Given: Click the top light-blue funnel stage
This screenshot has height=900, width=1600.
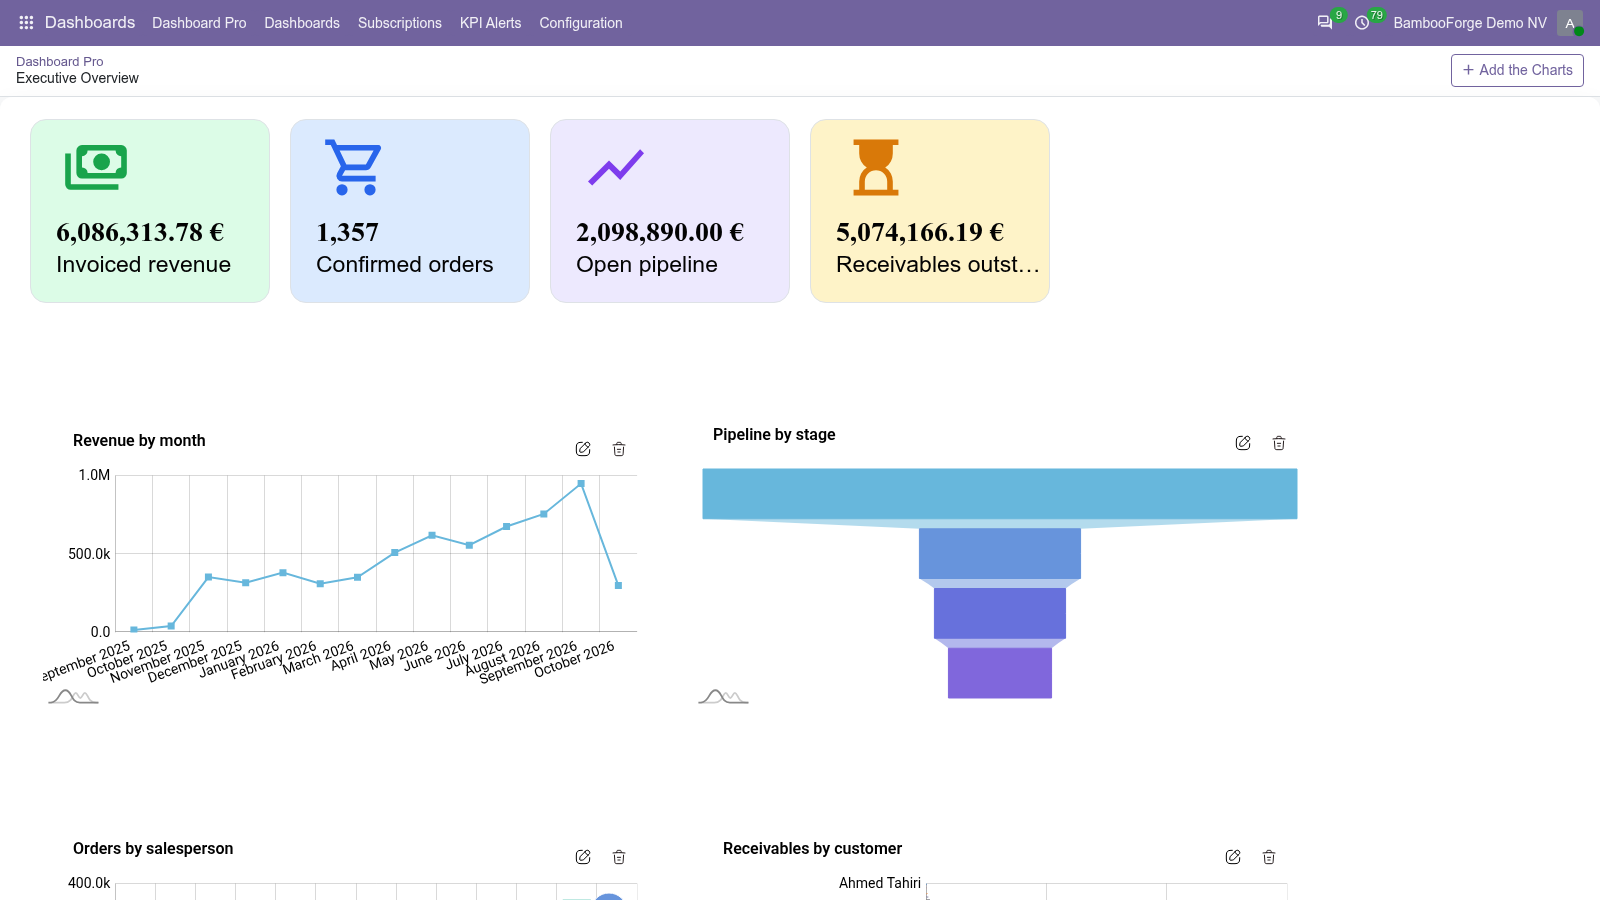Looking at the screenshot, I should [1000, 494].
